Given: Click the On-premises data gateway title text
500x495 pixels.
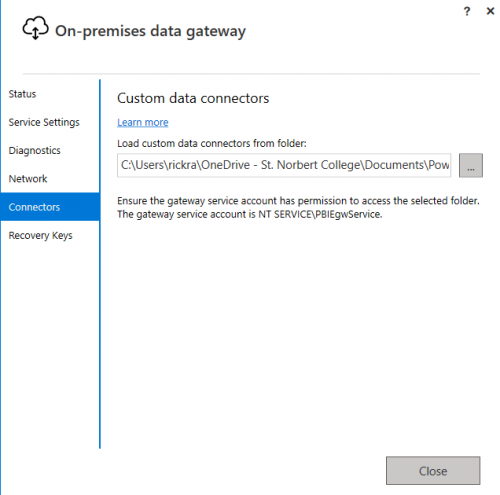Looking at the screenshot, I should (150, 31).
